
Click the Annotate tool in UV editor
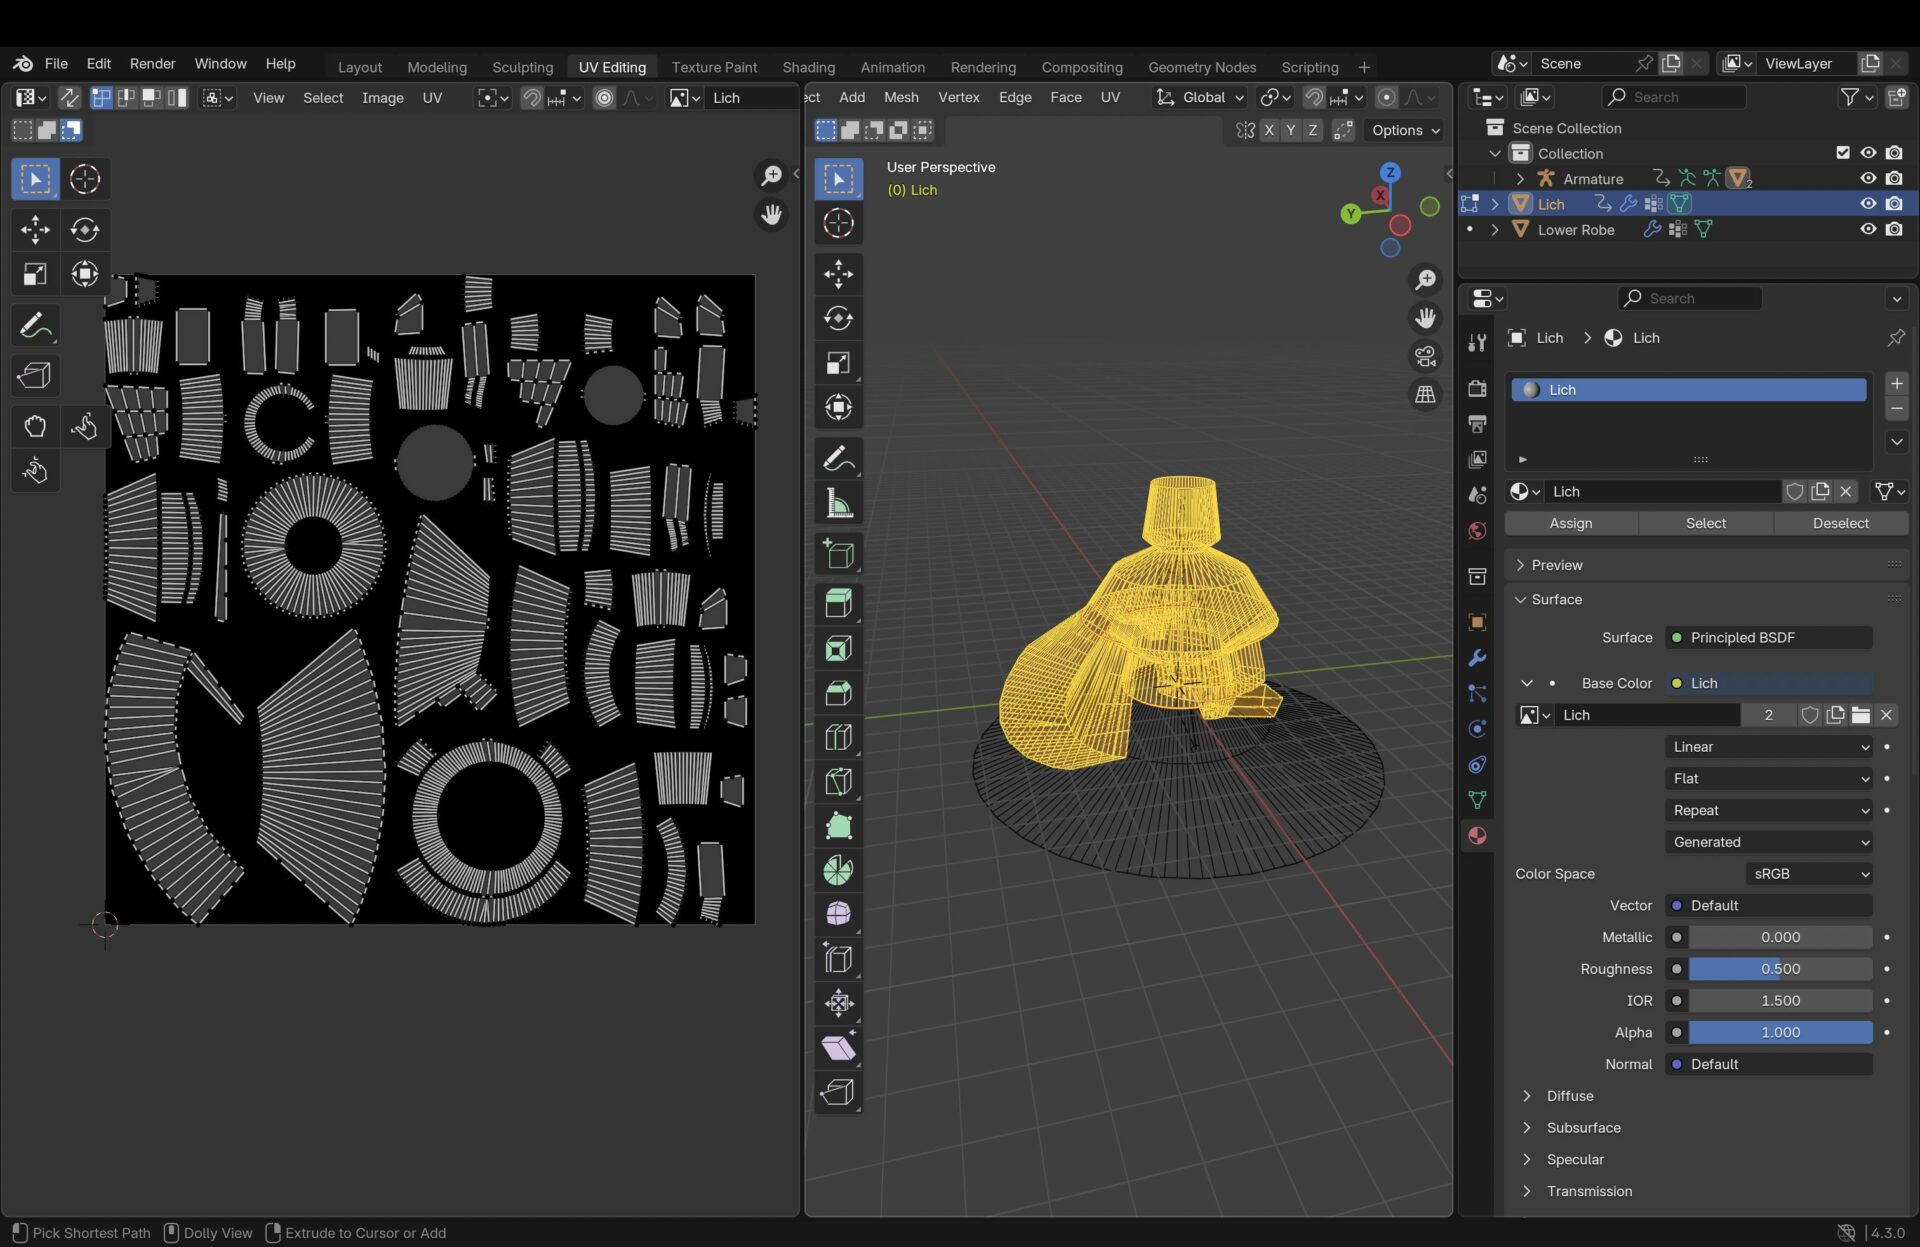point(35,326)
